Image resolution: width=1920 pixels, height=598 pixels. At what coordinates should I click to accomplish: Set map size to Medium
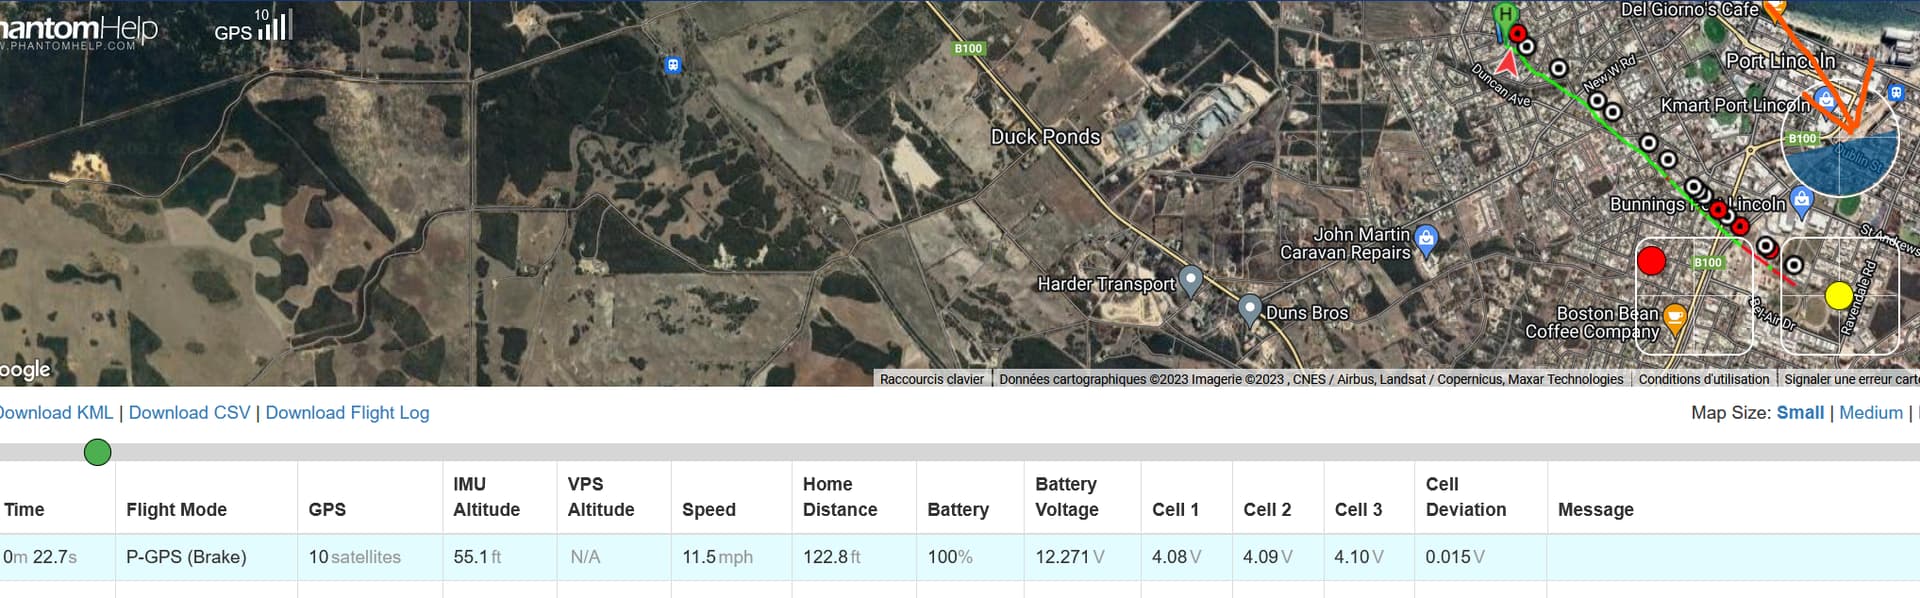tap(1871, 413)
